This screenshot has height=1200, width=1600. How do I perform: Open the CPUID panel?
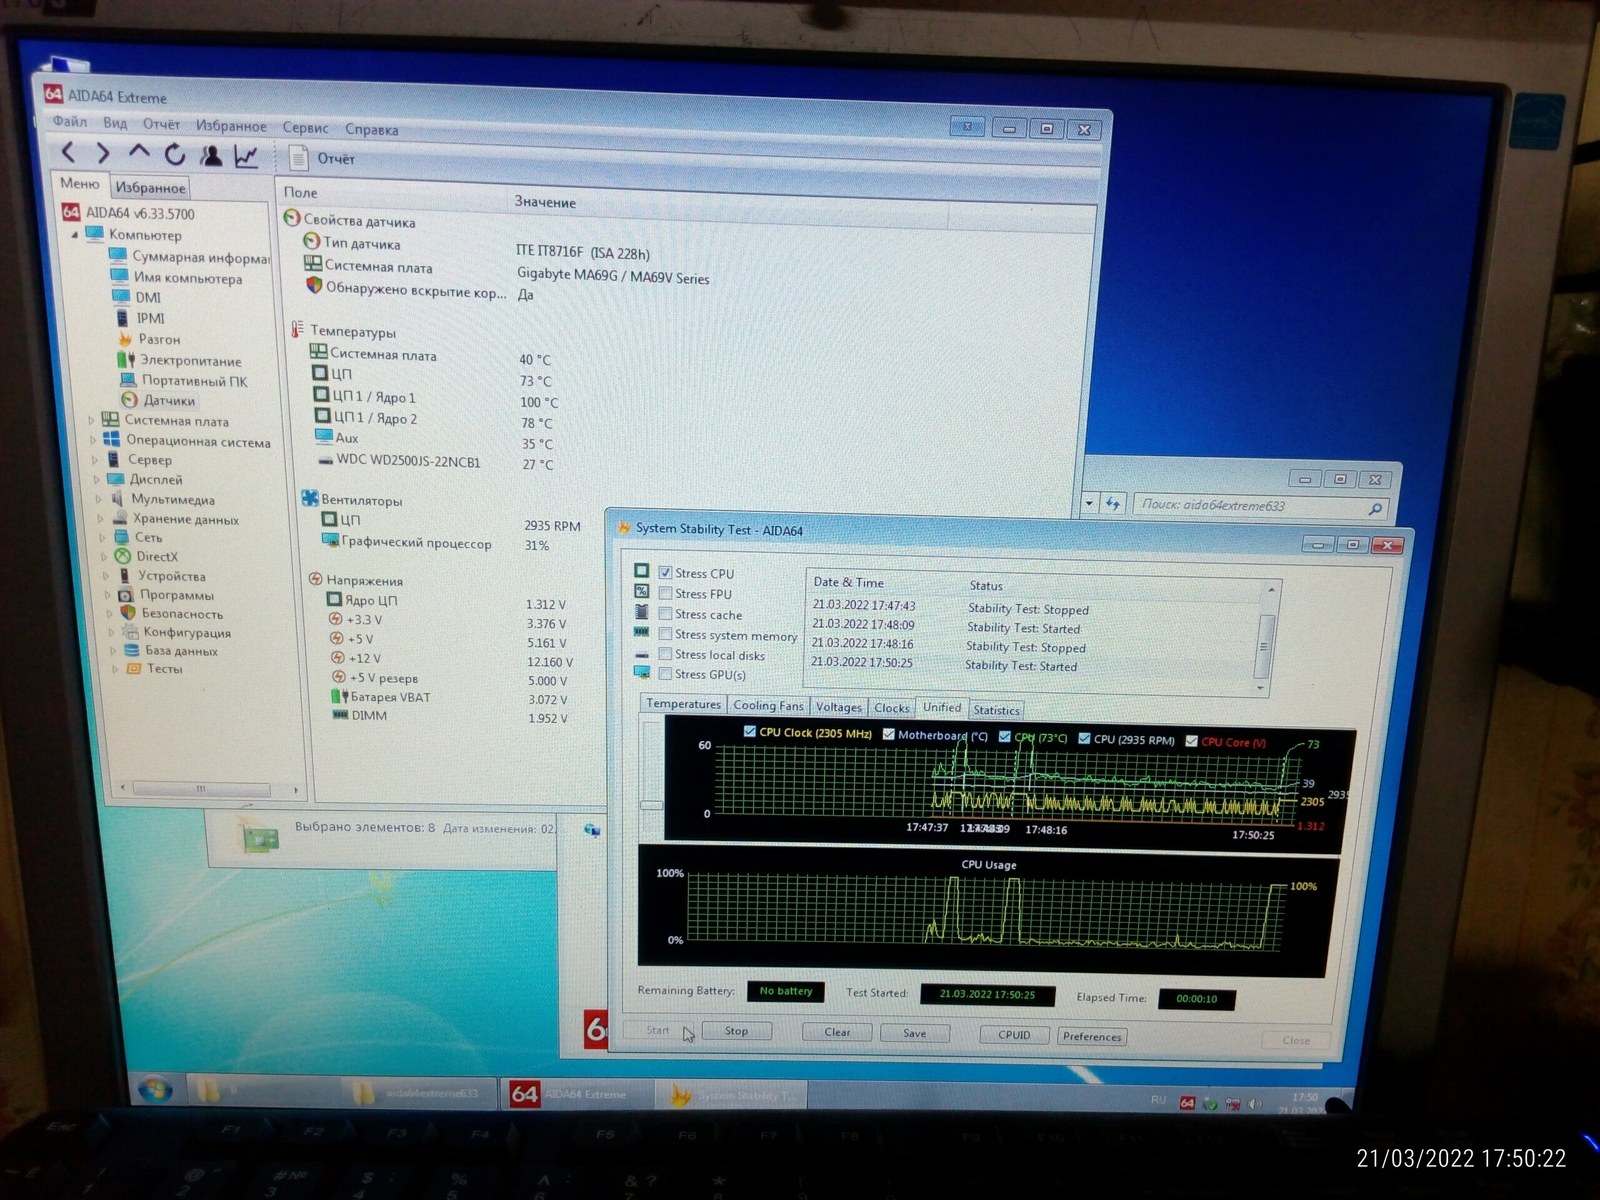coord(1014,1035)
